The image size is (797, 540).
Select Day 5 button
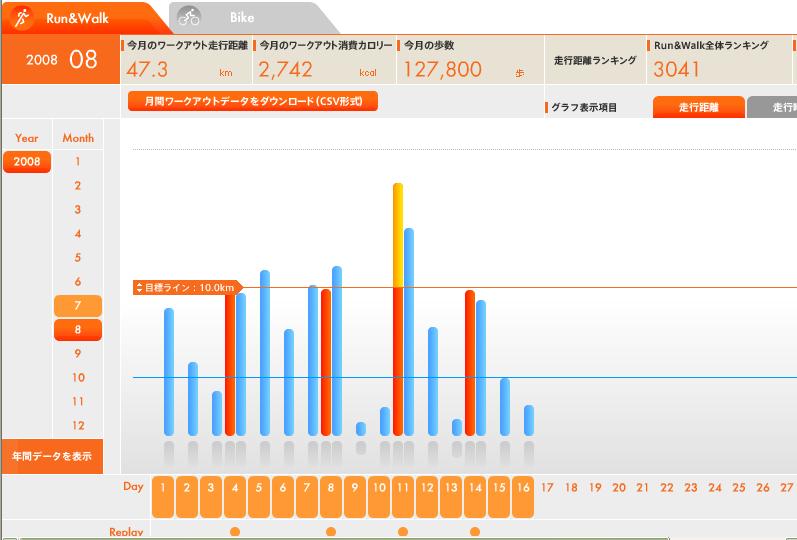pyautogui.click(x=259, y=496)
